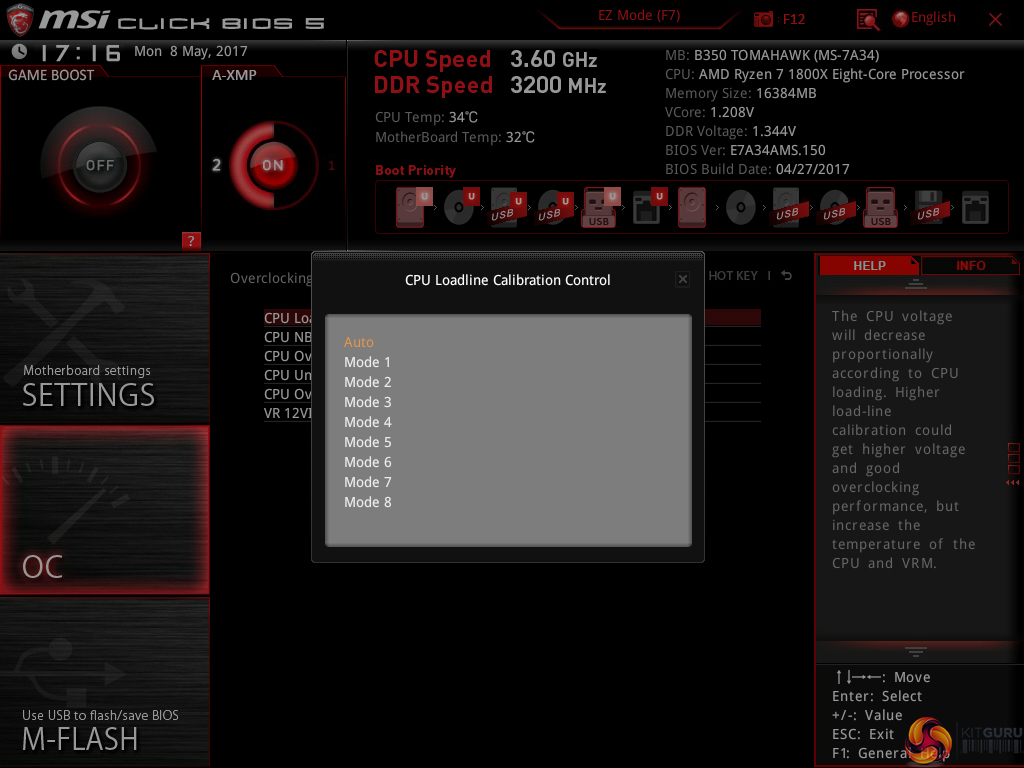Select UEFI CD/DVD boot device icon
The height and width of the screenshot is (768, 1024).
tap(460, 207)
